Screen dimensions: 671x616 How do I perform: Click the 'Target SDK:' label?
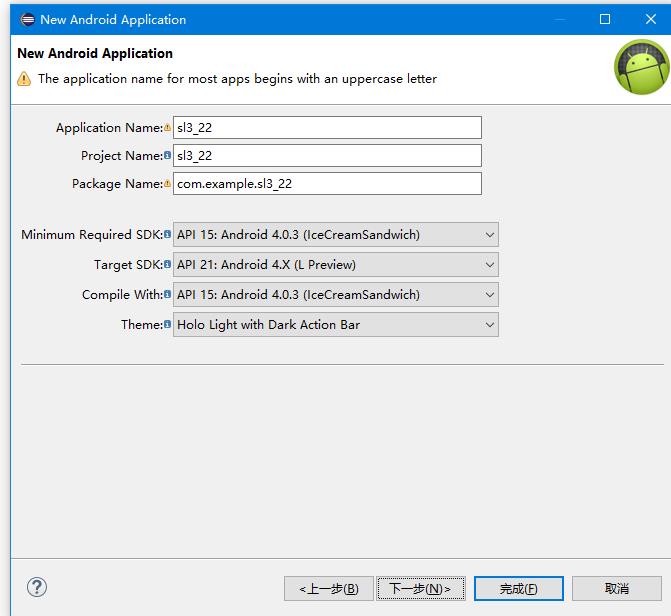pyautogui.click(x=128, y=265)
